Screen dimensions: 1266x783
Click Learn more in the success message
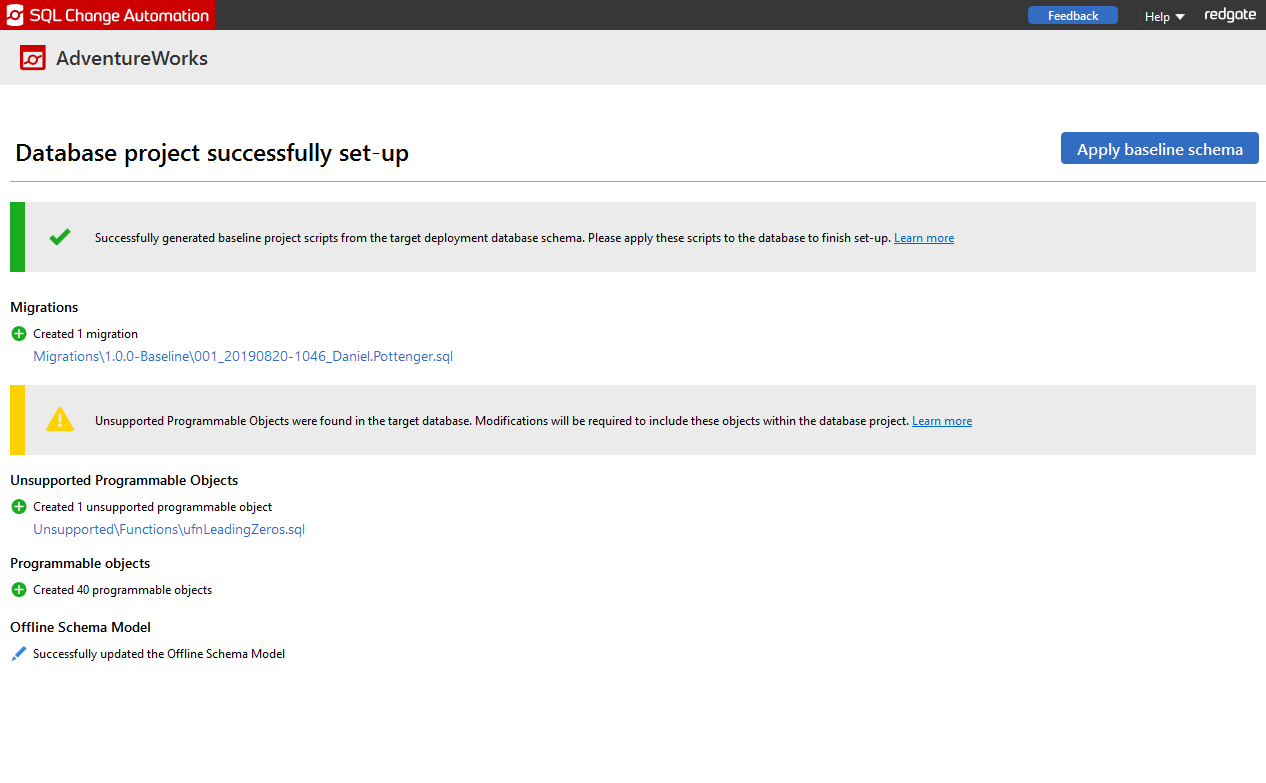(x=923, y=238)
